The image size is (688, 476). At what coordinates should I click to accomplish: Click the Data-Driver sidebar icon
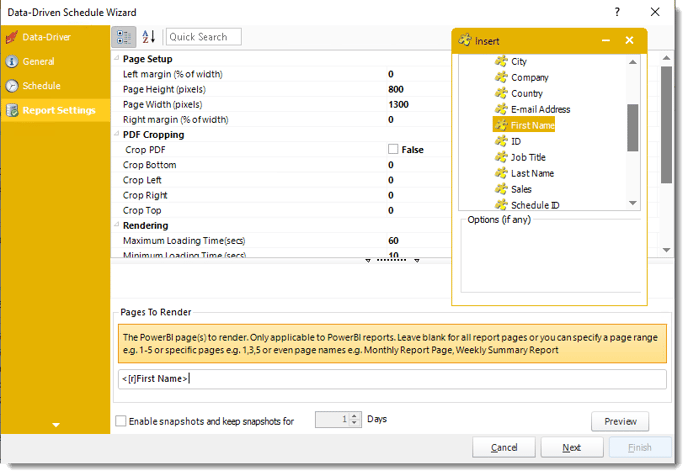coord(12,37)
